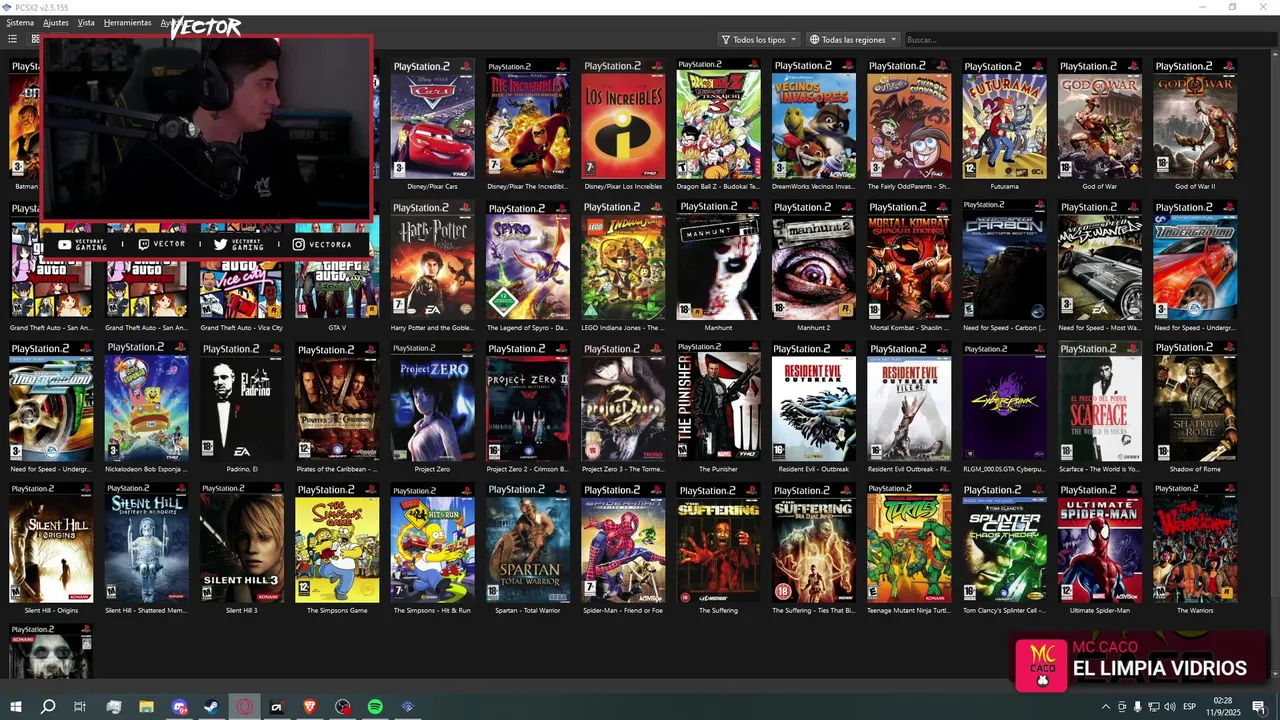Screen dimensions: 1280x720
Task: Select the God of War cover
Action: point(1100,119)
